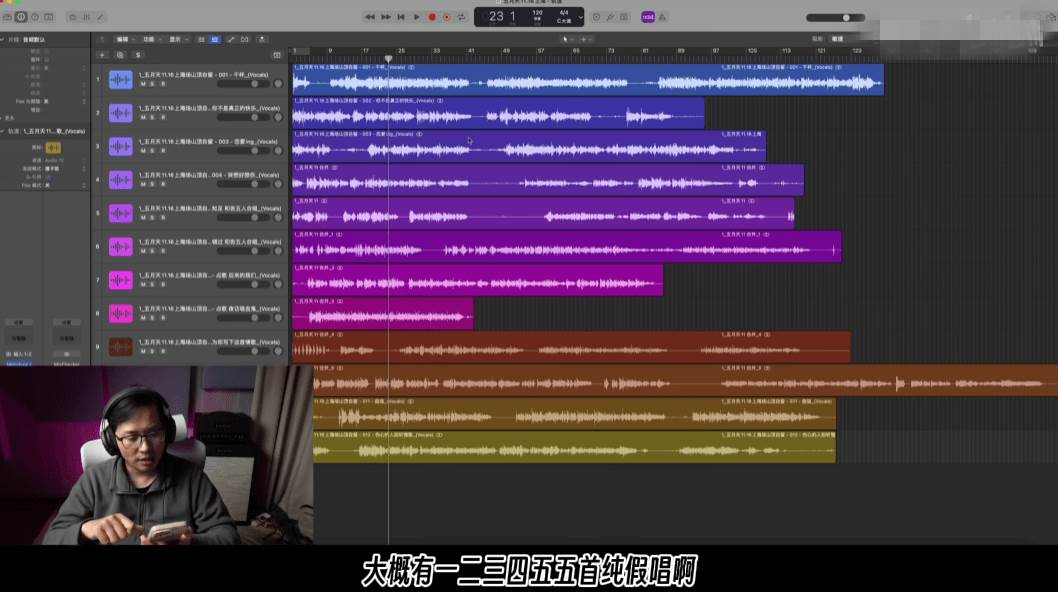Add a new track with plus button
This screenshot has height=592, width=1058.
pyautogui.click(x=102, y=55)
